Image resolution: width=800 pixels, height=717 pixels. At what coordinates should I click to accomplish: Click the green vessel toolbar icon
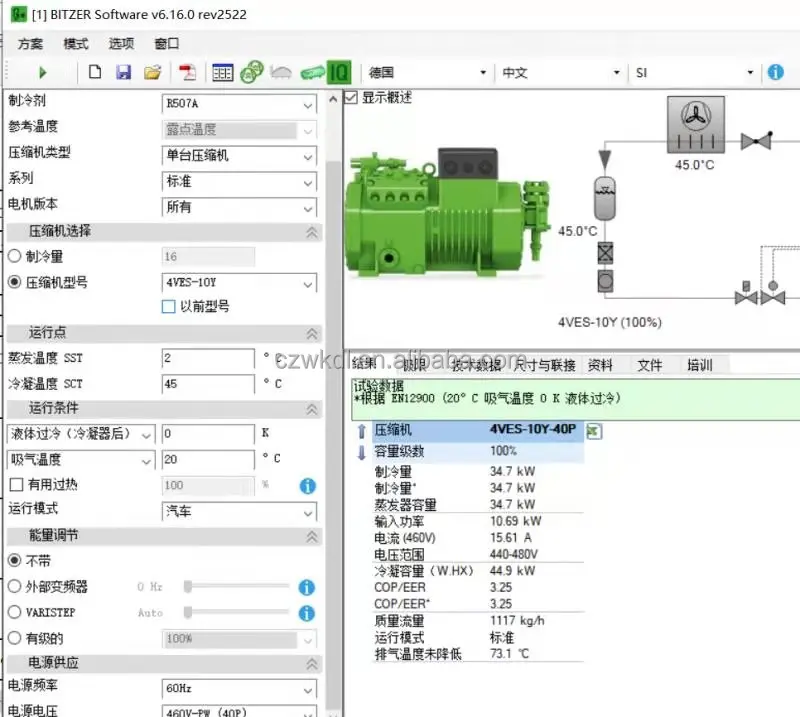point(312,73)
